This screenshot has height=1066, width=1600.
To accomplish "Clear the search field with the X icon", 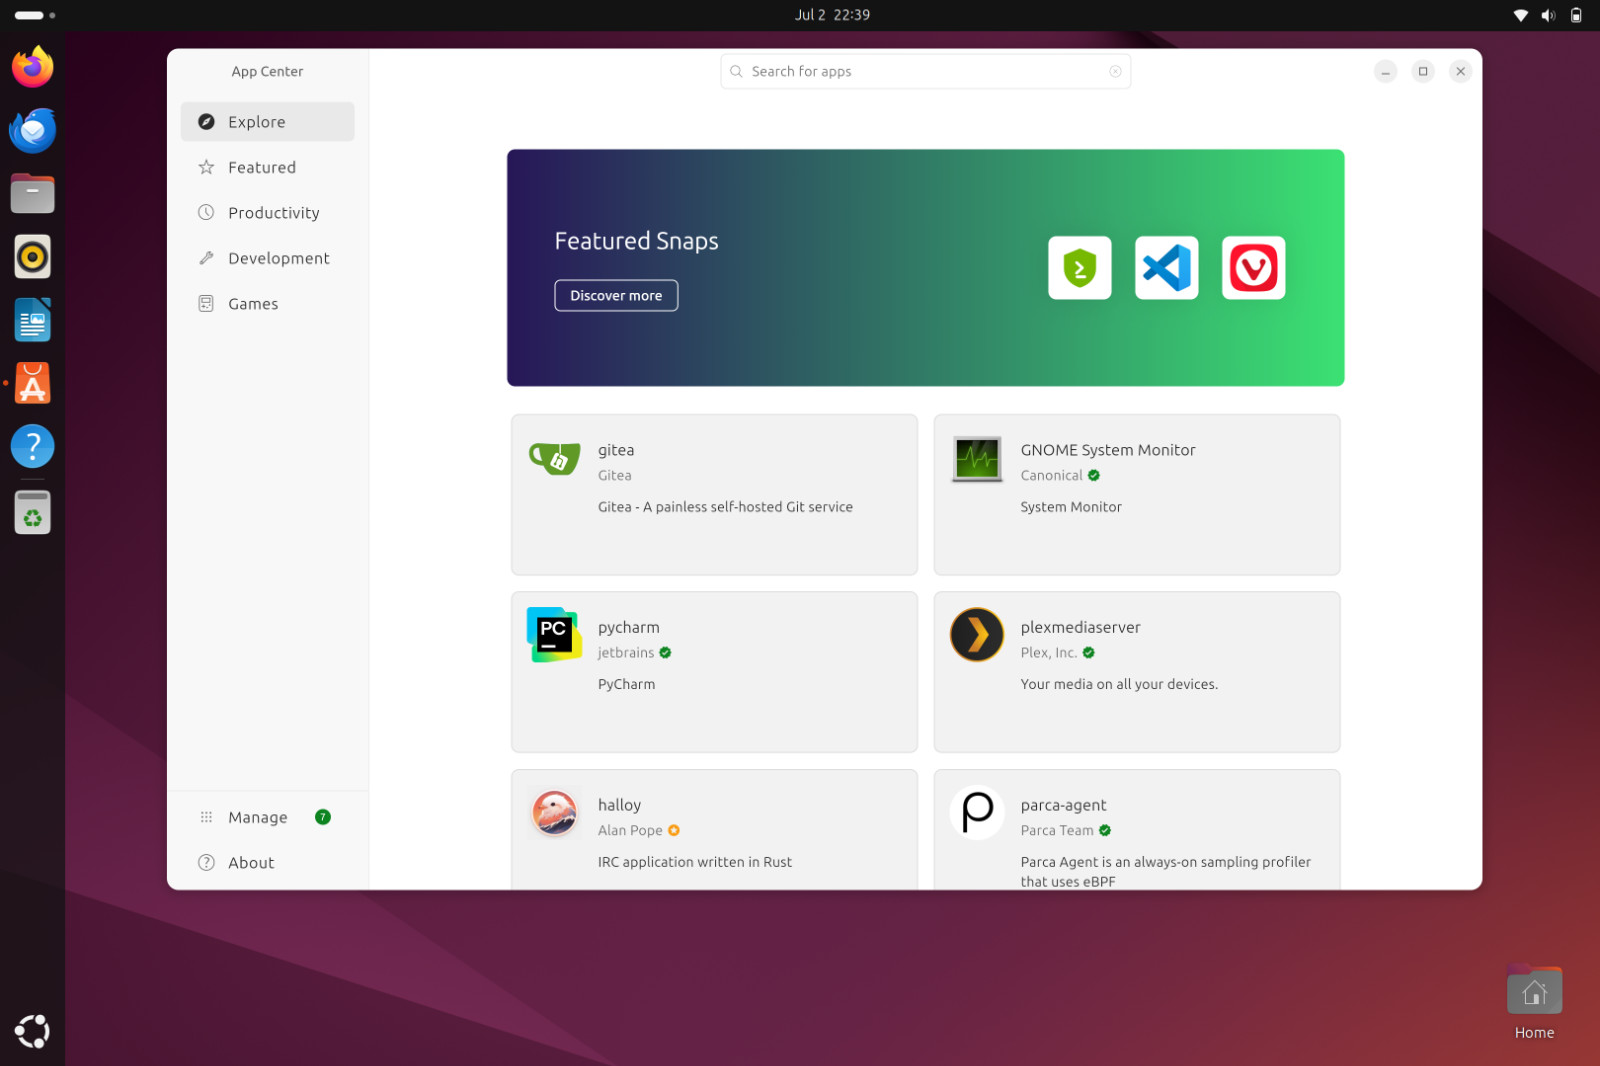I will [x=1115, y=71].
